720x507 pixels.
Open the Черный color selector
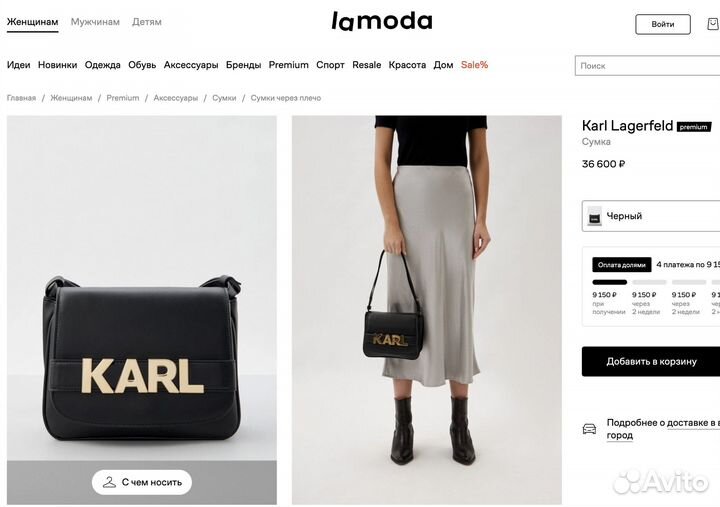pyautogui.click(x=651, y=216)
